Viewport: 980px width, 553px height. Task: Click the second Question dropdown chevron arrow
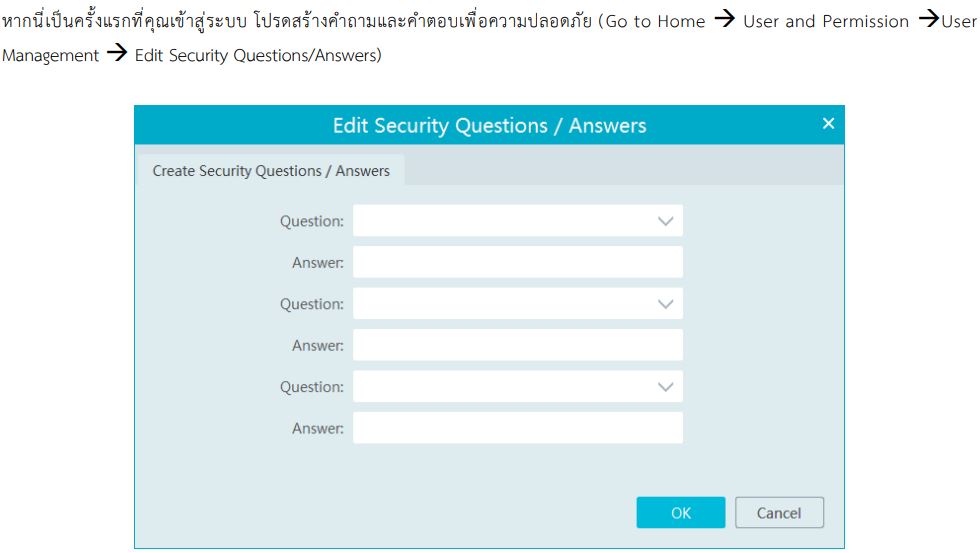point(666,304)
